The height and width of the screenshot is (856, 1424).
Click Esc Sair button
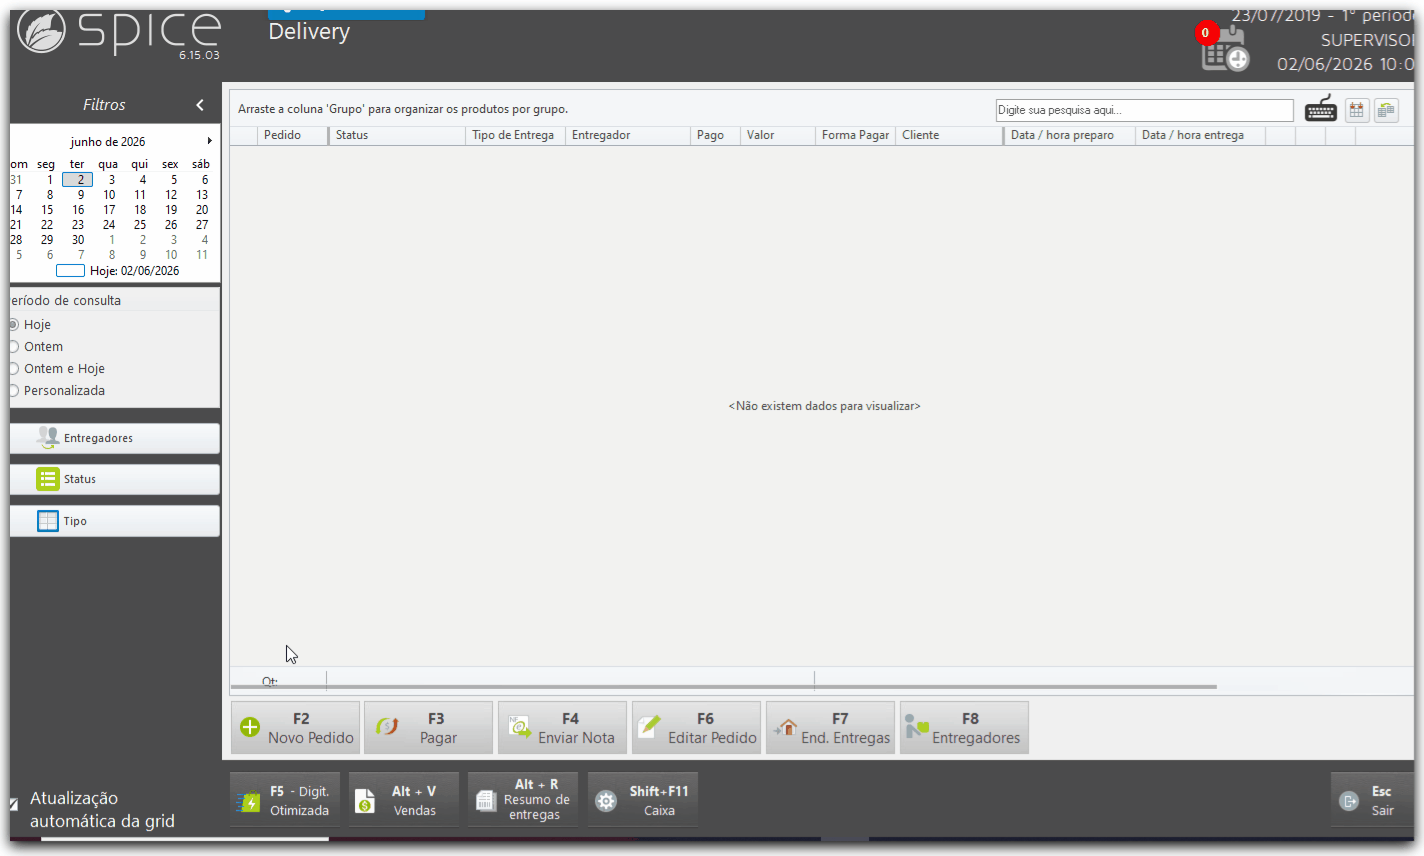point(1372,800)
